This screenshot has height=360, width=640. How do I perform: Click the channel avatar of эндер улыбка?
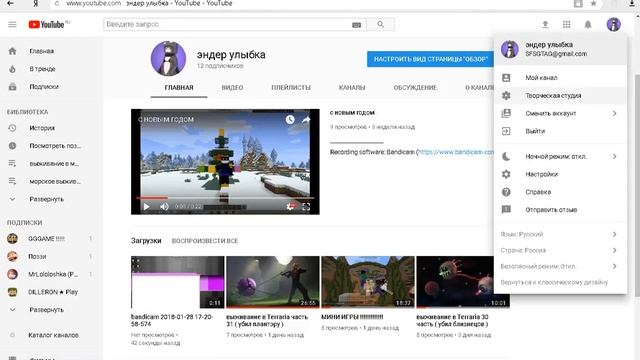click(168, 58)
